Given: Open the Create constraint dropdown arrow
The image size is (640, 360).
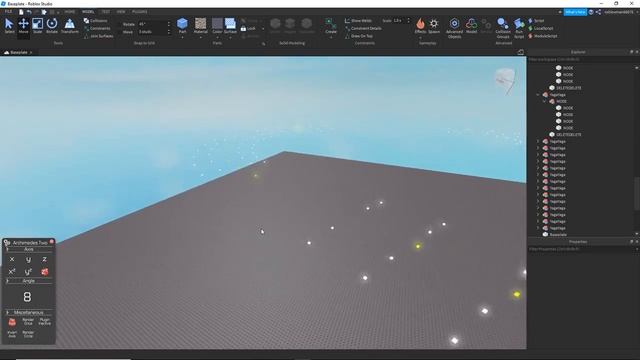Looking at the screenshot, I should click(331, 38).
